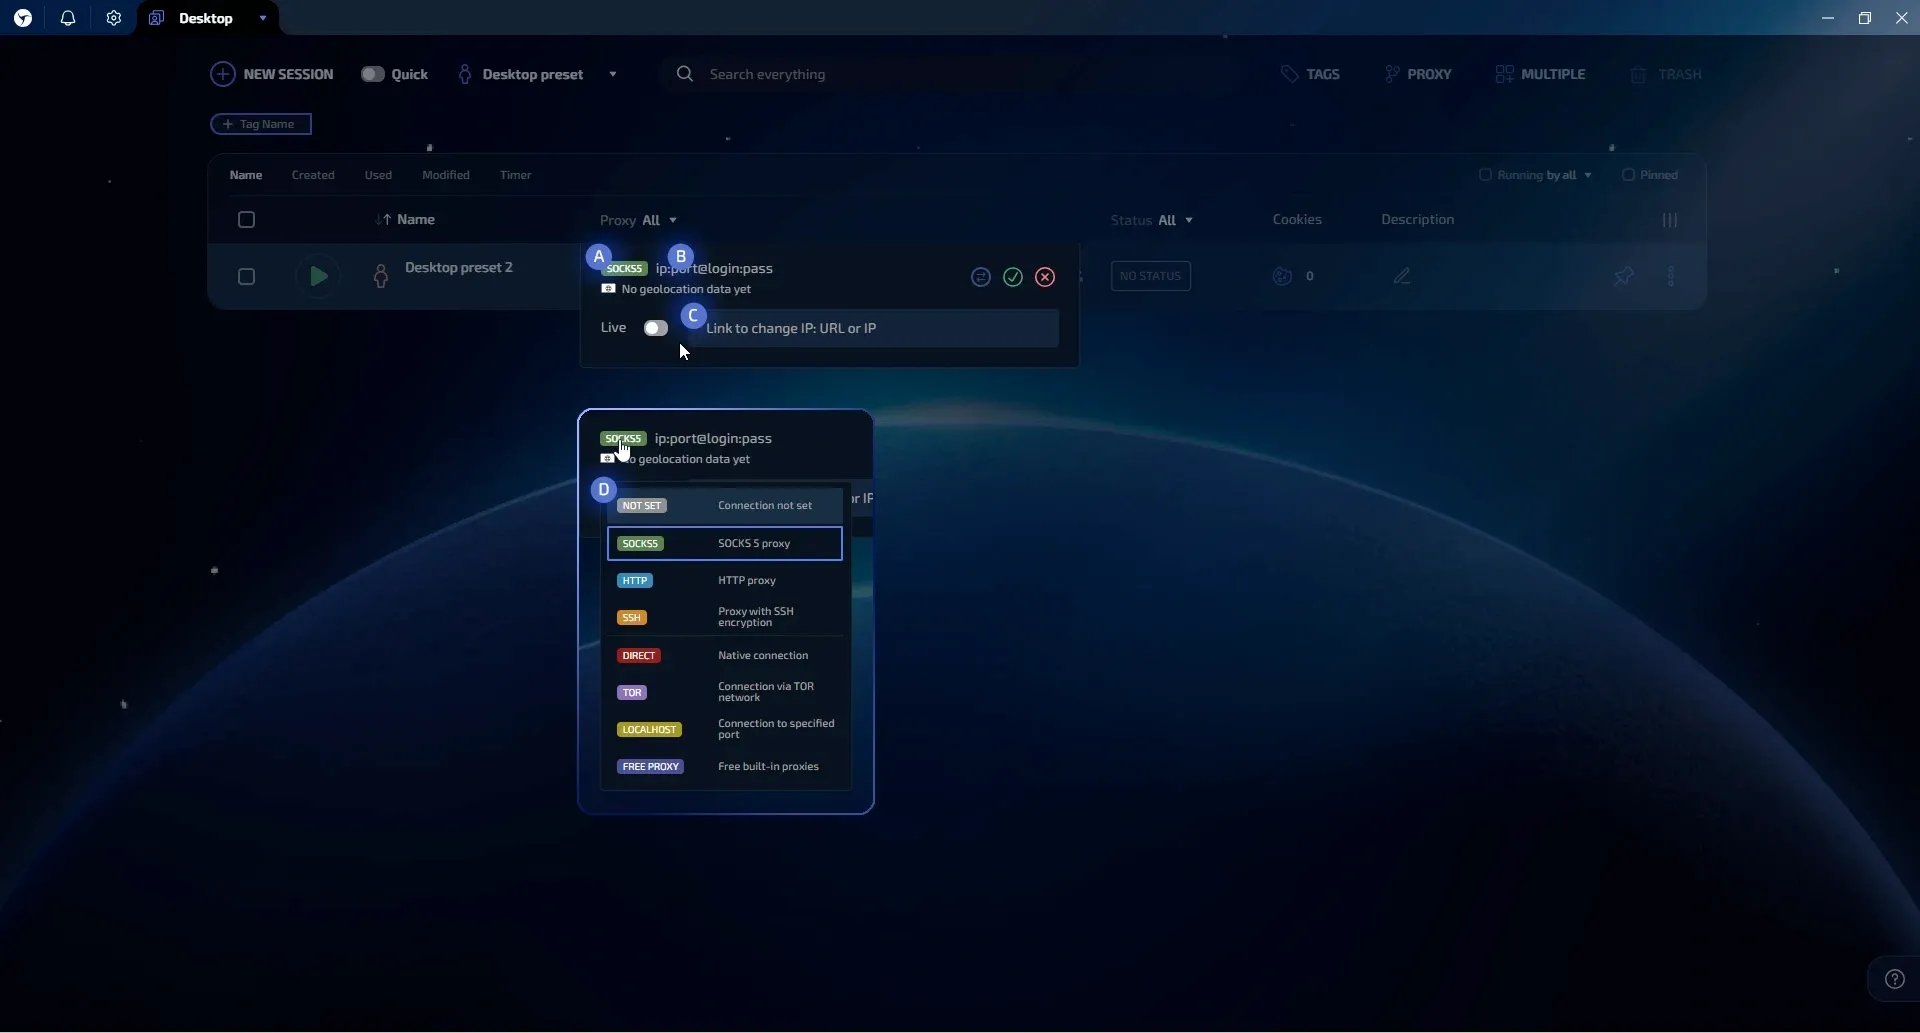
Task: Choose LOCALHOST connection to specified port
Action: [725, 730]
